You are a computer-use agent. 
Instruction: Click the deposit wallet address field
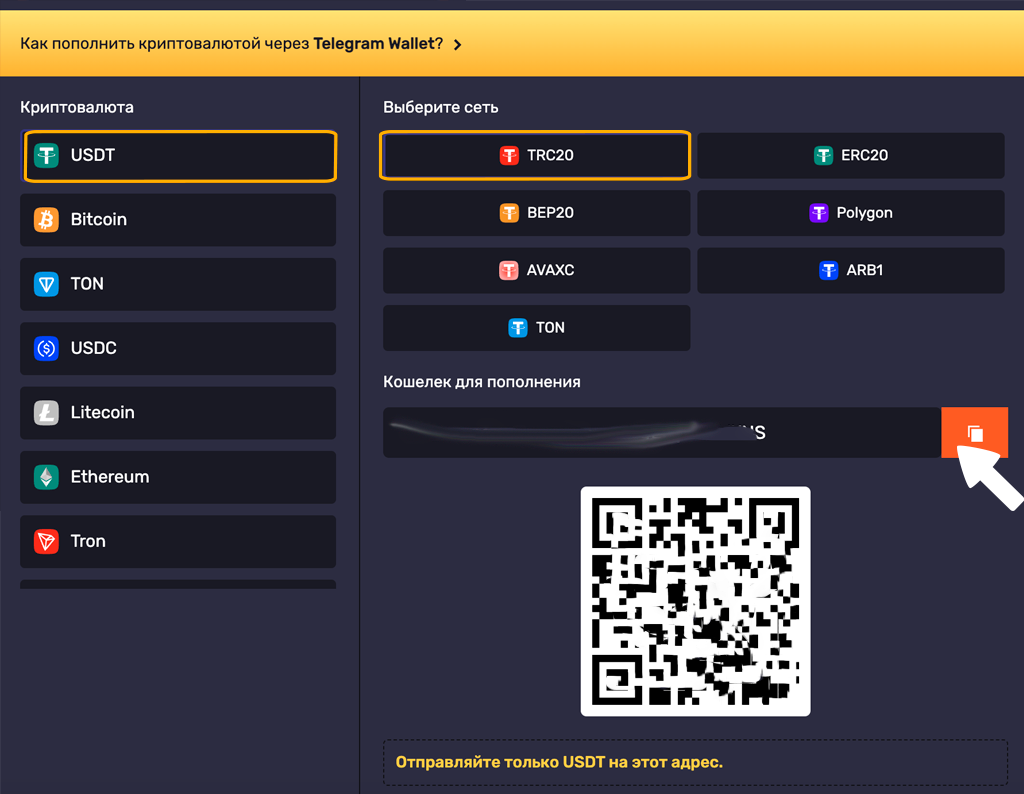(x=662, y=432)
